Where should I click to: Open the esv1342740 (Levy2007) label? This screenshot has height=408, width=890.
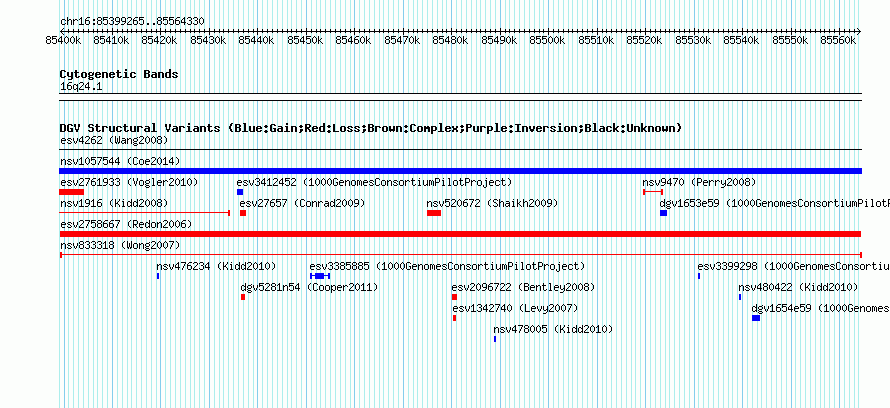515,308
